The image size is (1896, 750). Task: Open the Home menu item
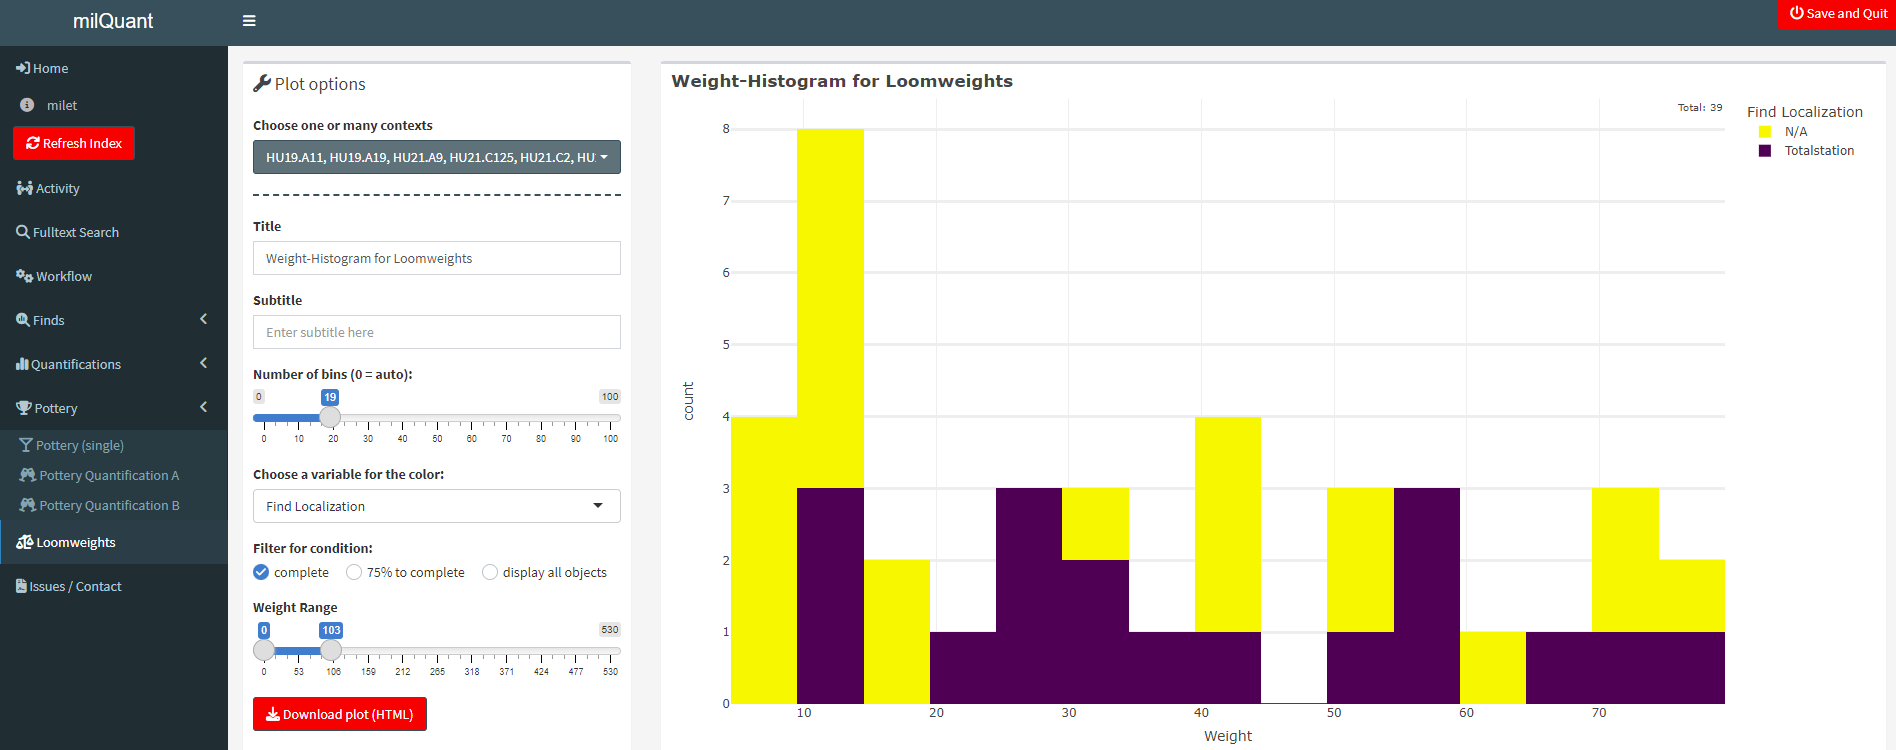pyautogui.click(x=114, y=68)
